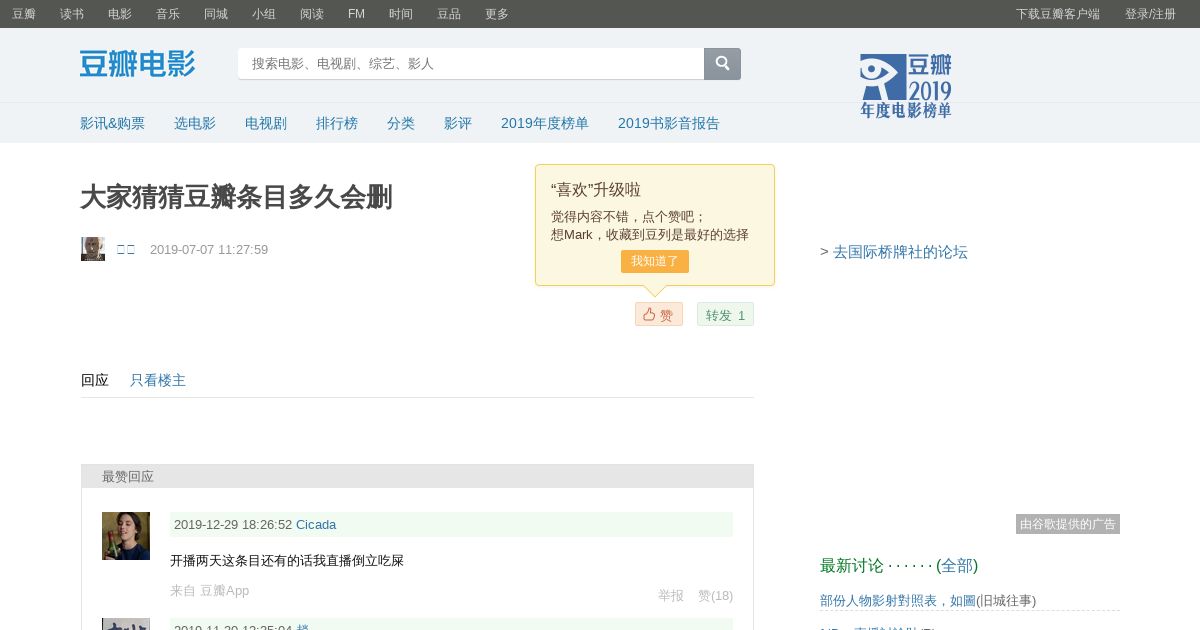Open 音乐 in the top bar

pos(168,14)
